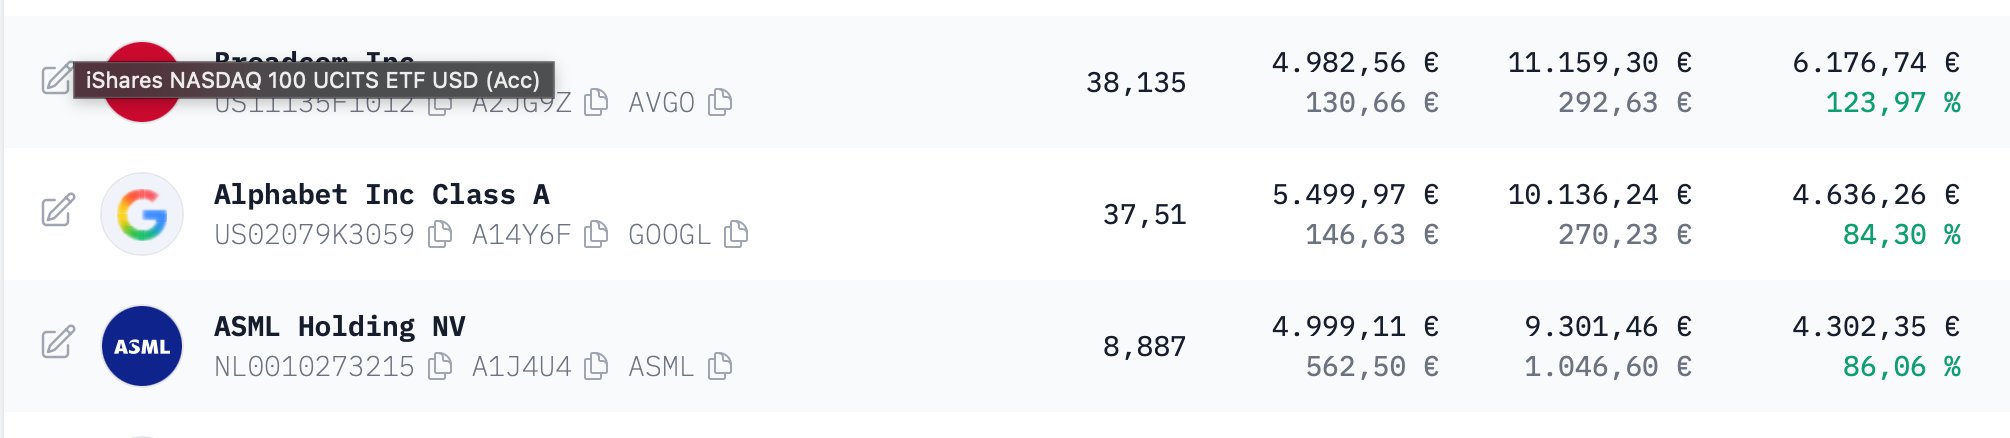Click the 123,97 % gain value
Image resolution: width=2010 pixels, height=438 pixels.
tap(1892, 102)
